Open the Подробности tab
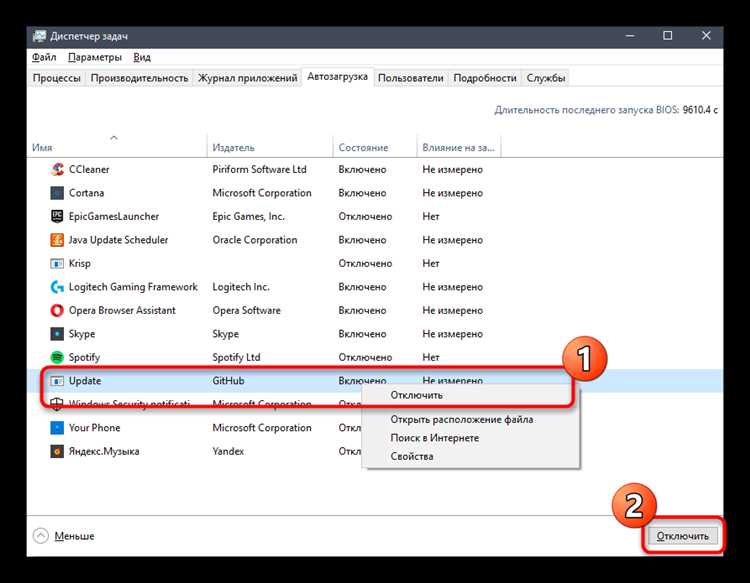The image size is (750, 583). 485,78
